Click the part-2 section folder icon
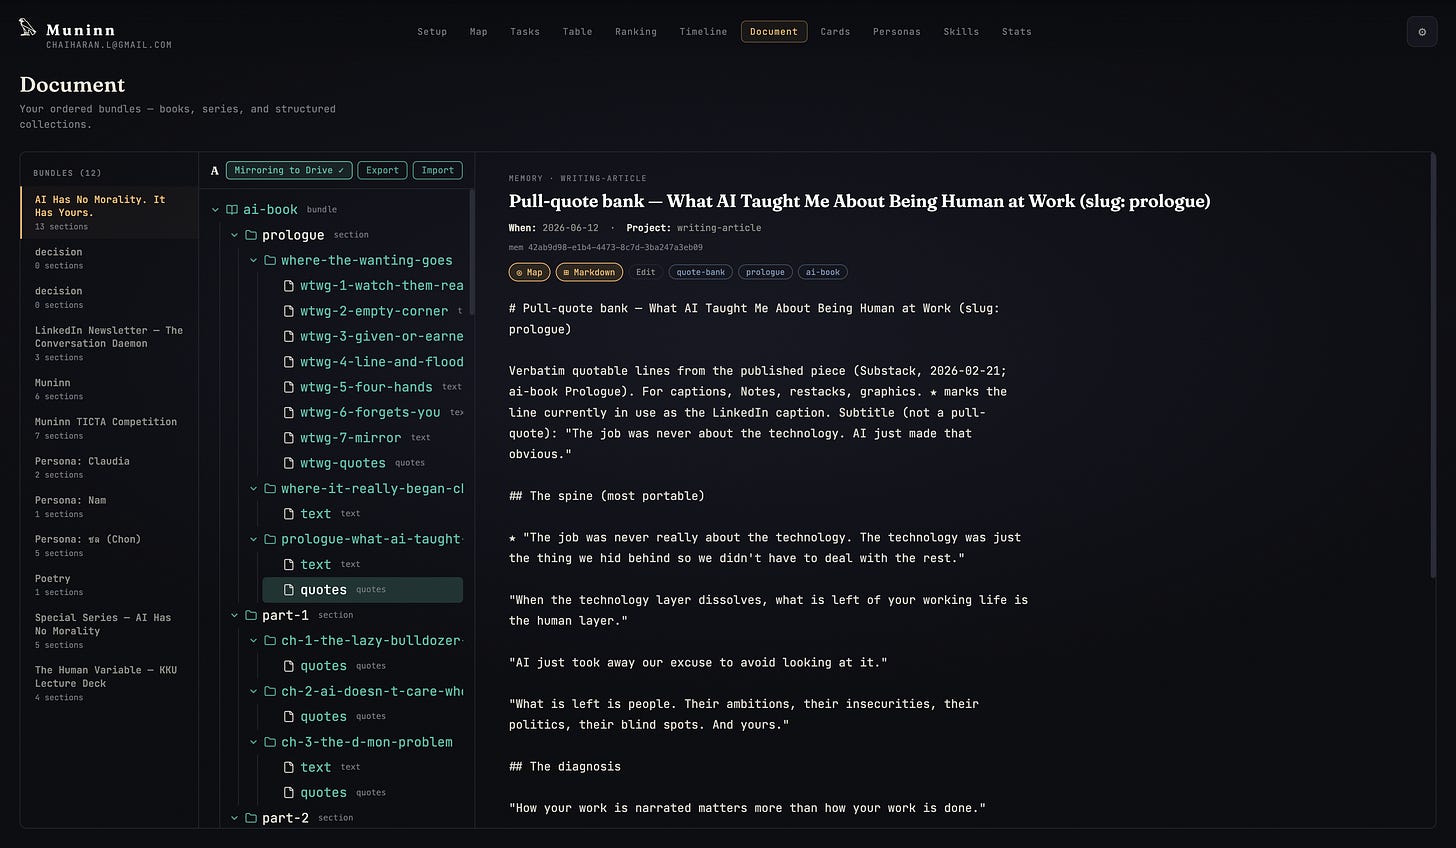1456x848 pixels. (x=251, y=818)
